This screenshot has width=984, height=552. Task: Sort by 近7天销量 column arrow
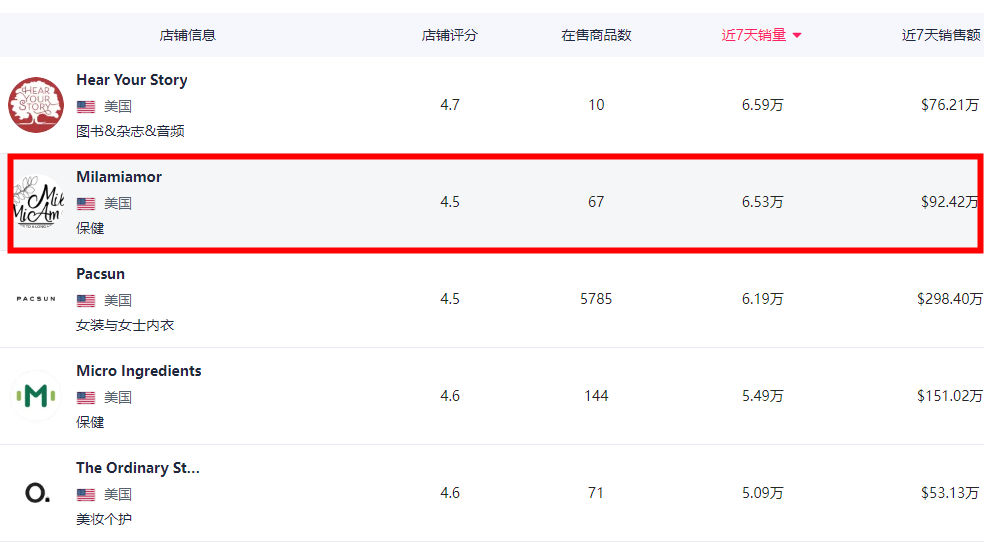click(797, 36)
